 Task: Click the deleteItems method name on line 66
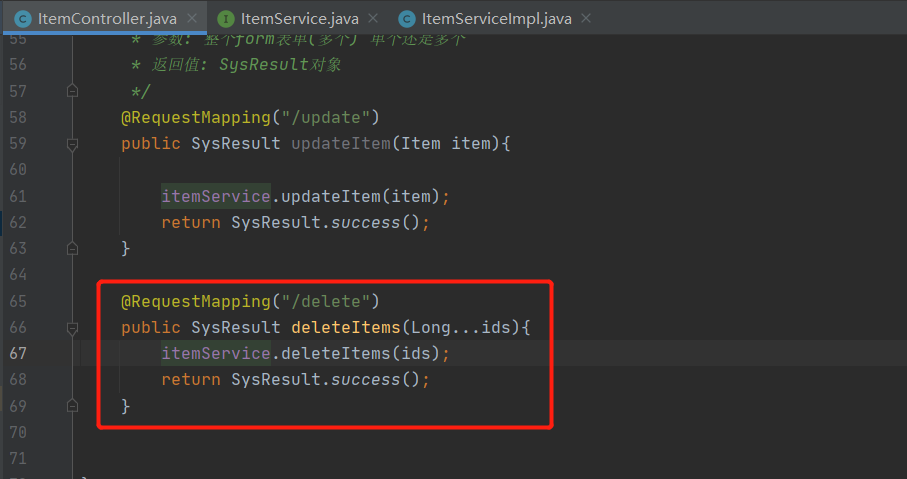tap(346, 327)
